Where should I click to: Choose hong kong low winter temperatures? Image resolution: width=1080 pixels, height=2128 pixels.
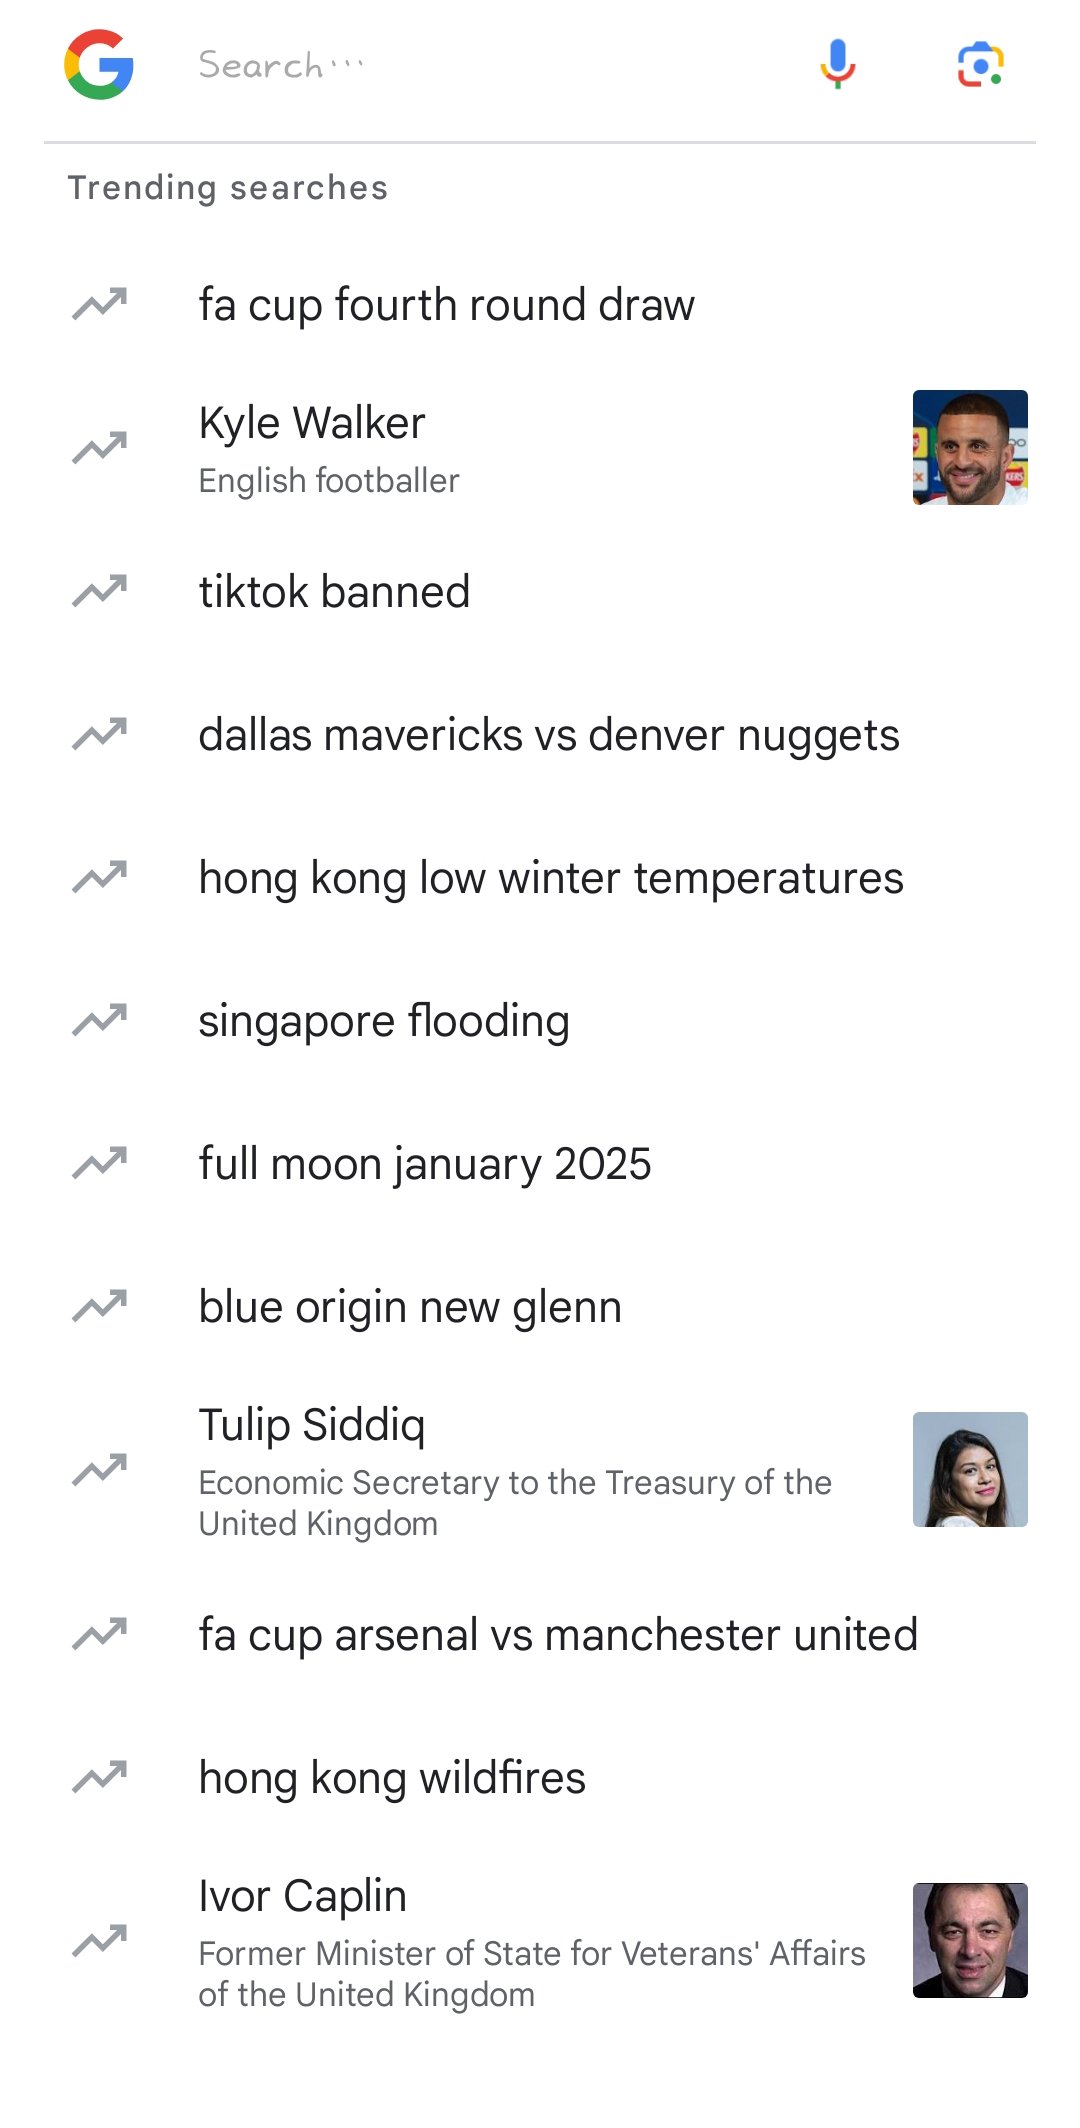(551, 878)
